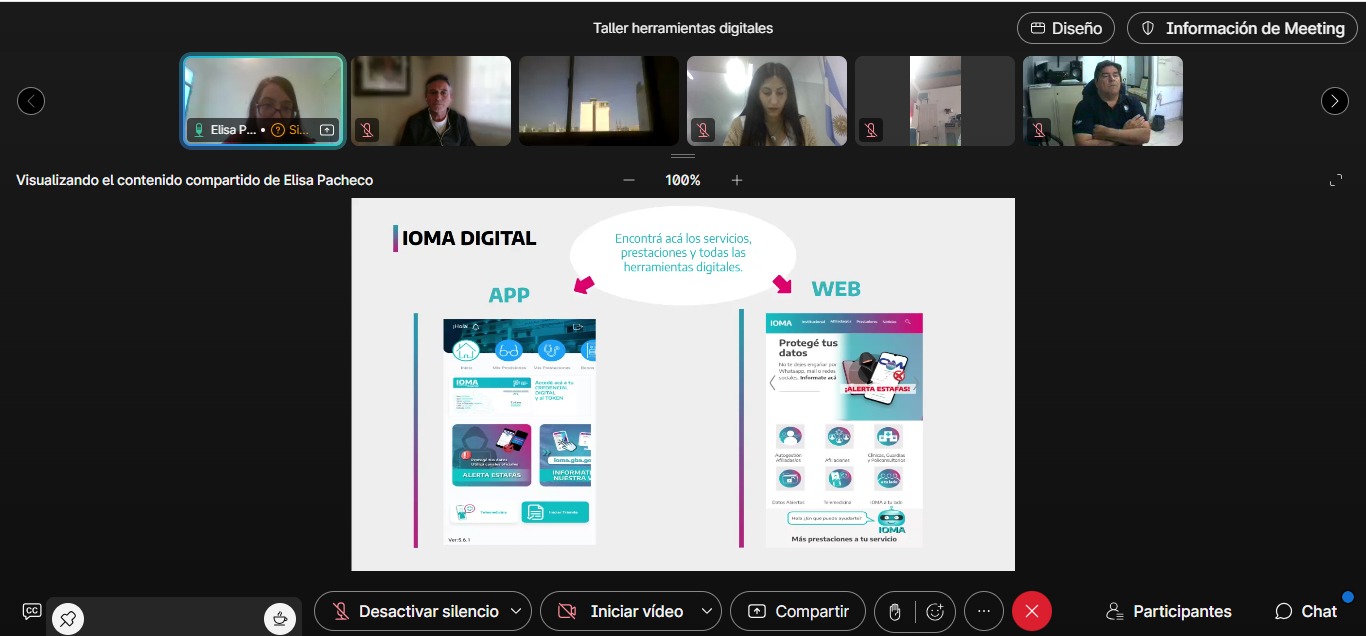Click the coffee cup icon

[280, 618]
